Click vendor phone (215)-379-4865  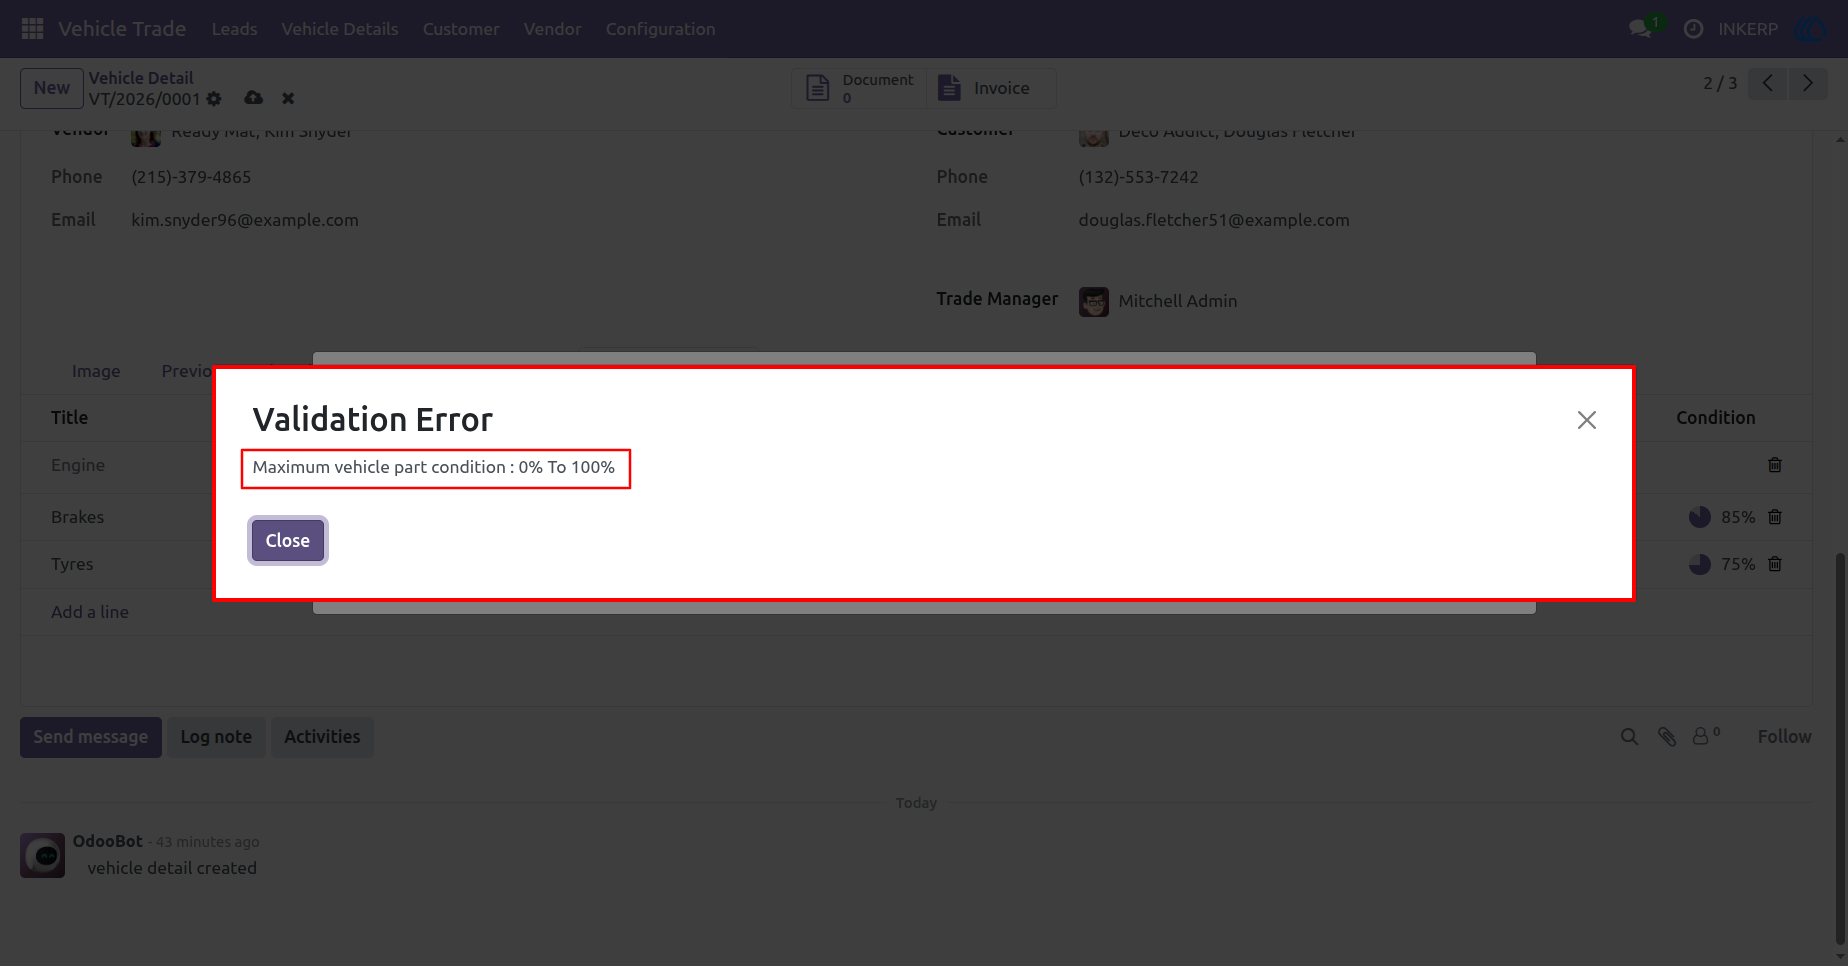click(191, 177)
